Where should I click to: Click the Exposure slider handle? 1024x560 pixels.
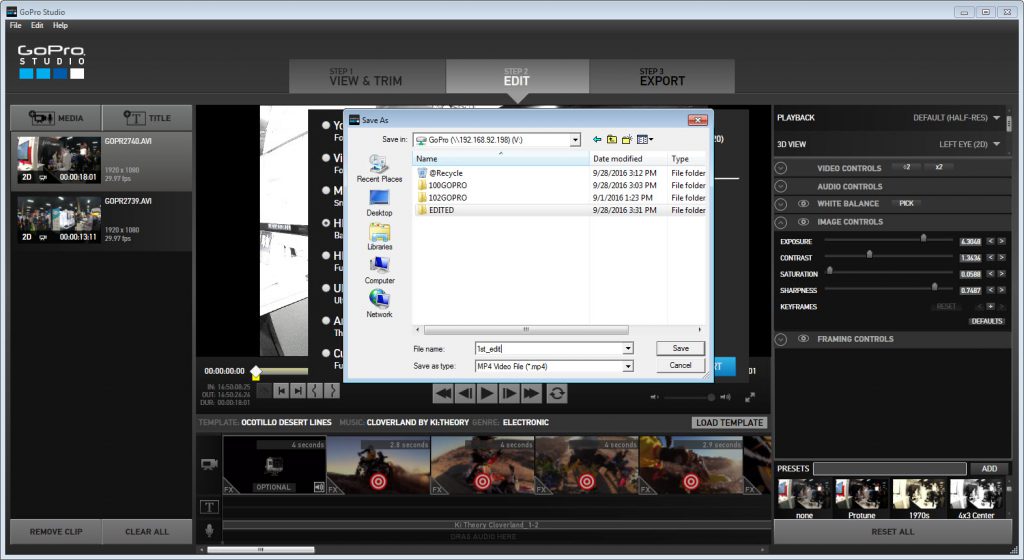pyautogui.click(x=923, y=239)
